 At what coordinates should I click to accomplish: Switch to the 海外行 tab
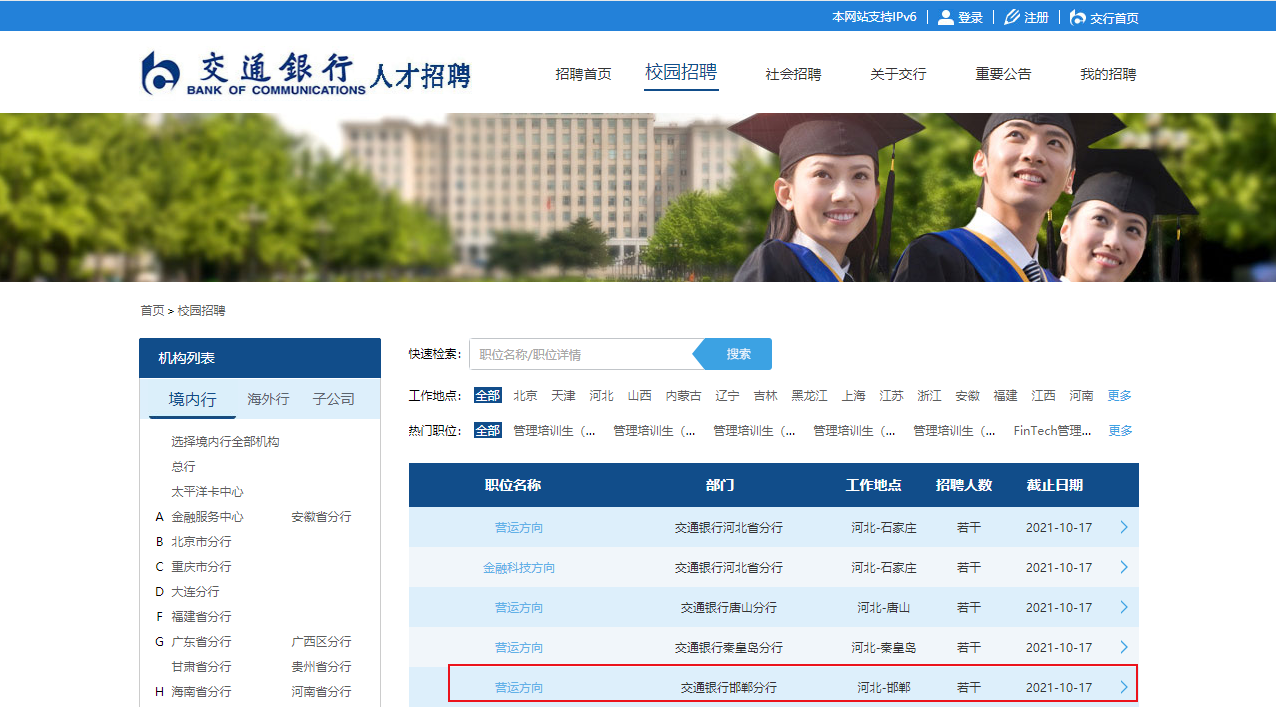(x=268, y=399)
